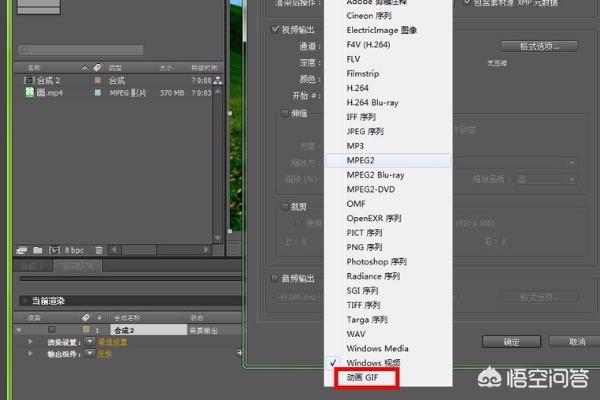Select the checked Windows 视频 format
Screen dimensions: 600x400
(373, 362)
